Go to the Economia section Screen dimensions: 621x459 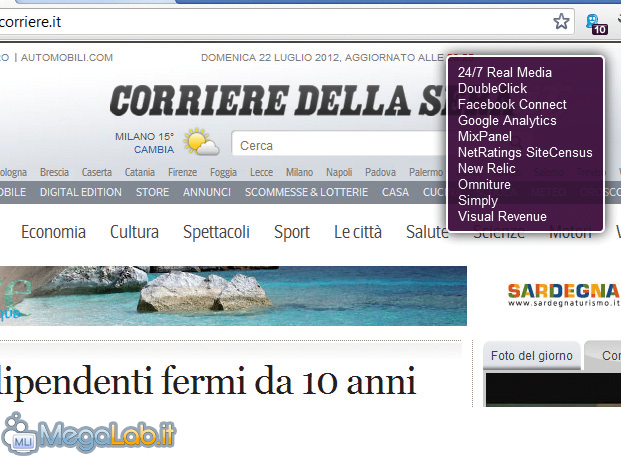53,232
